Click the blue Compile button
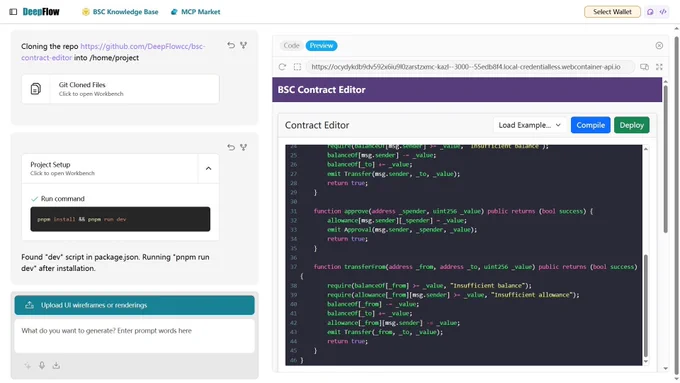The image size is (680, 383). pos(590,125)
